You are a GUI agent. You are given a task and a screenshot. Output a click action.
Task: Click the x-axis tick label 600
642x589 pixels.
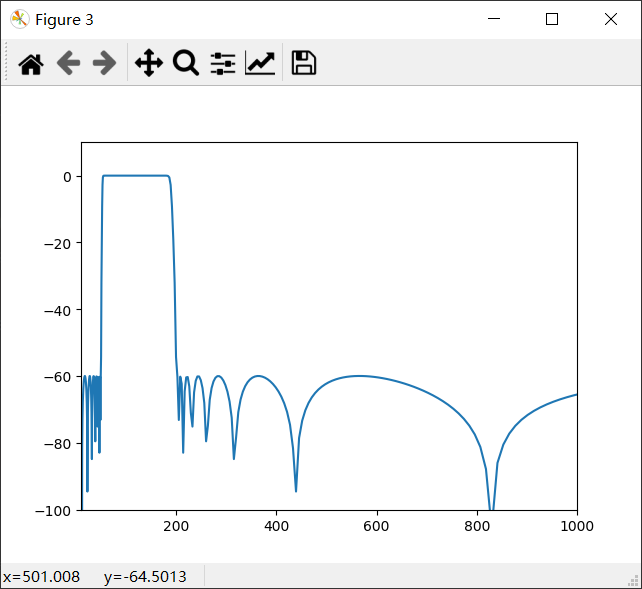(376, 526)
